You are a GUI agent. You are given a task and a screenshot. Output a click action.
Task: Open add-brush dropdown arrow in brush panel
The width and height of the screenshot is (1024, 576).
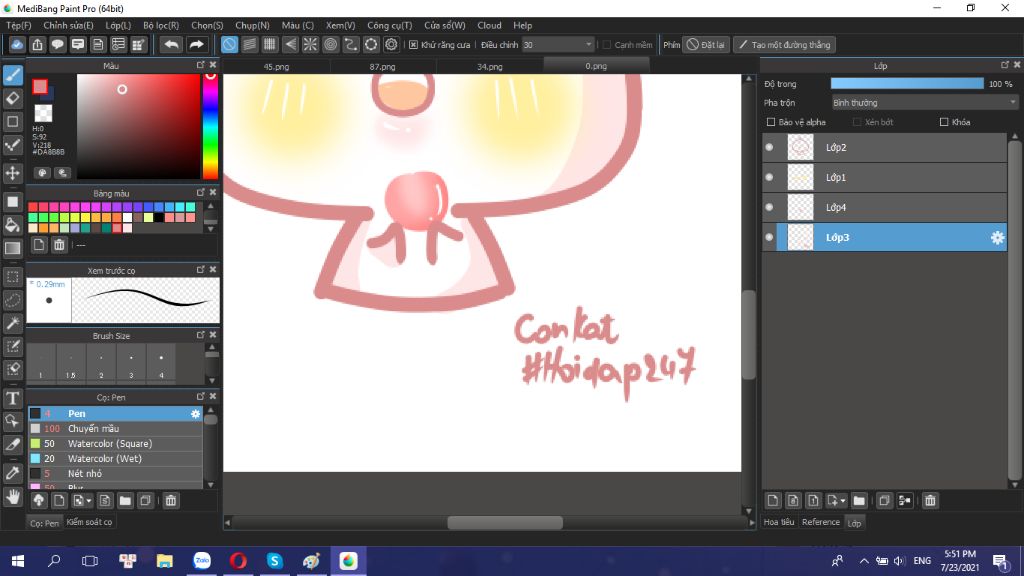88,501
